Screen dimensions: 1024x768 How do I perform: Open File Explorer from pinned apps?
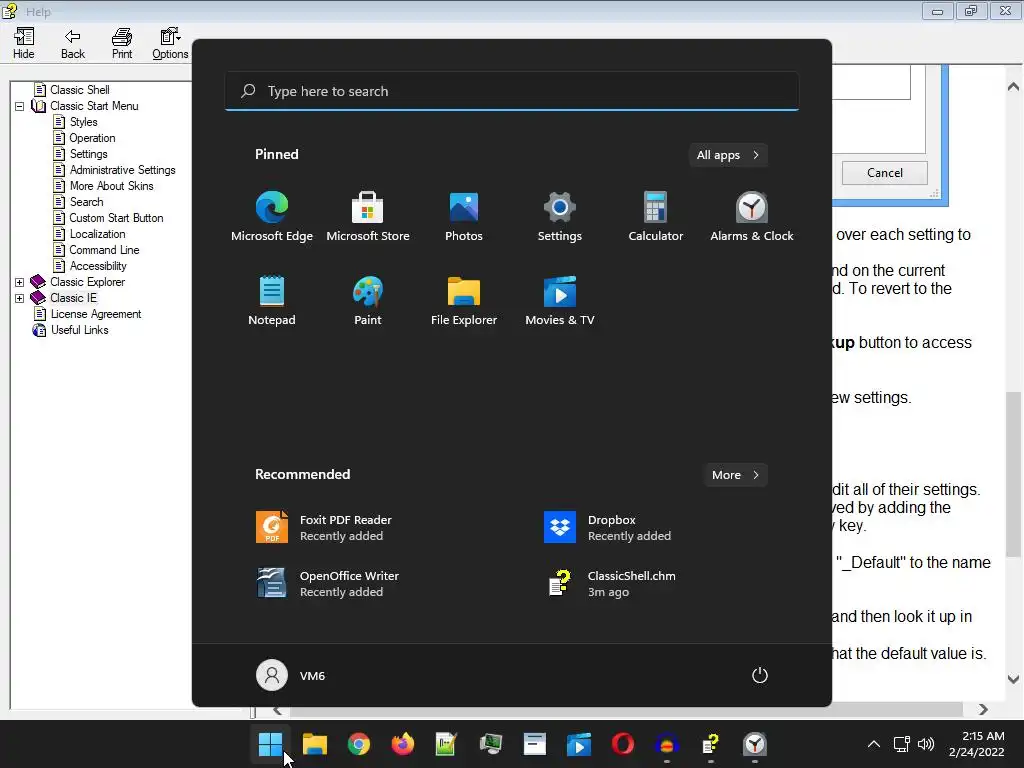(464, 300)
